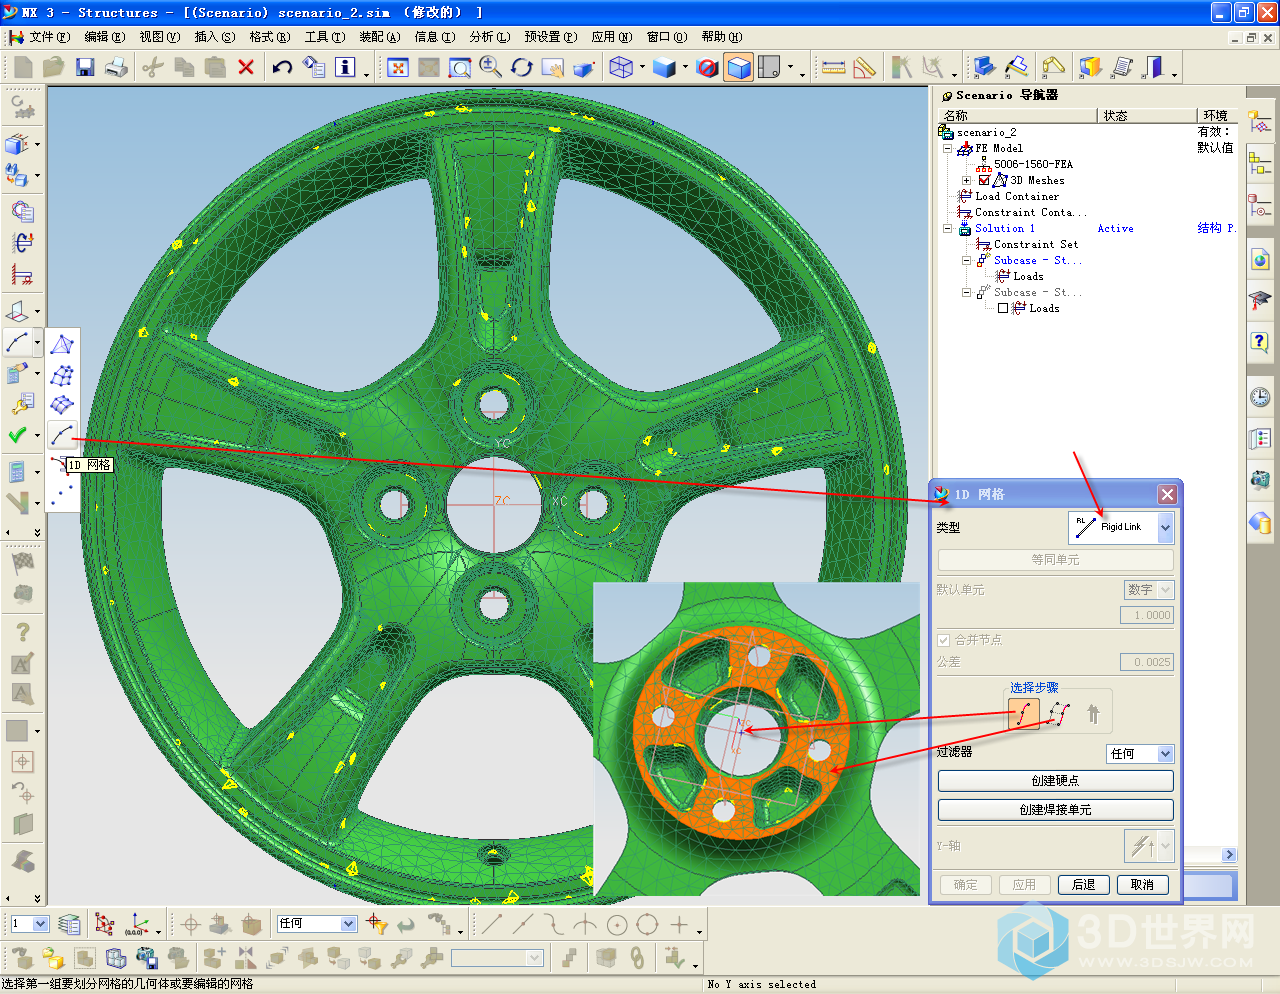Click the navigator horizontal scrollbar right arrow
The image size is (1280, 994).
click(x=1229, y=855)
